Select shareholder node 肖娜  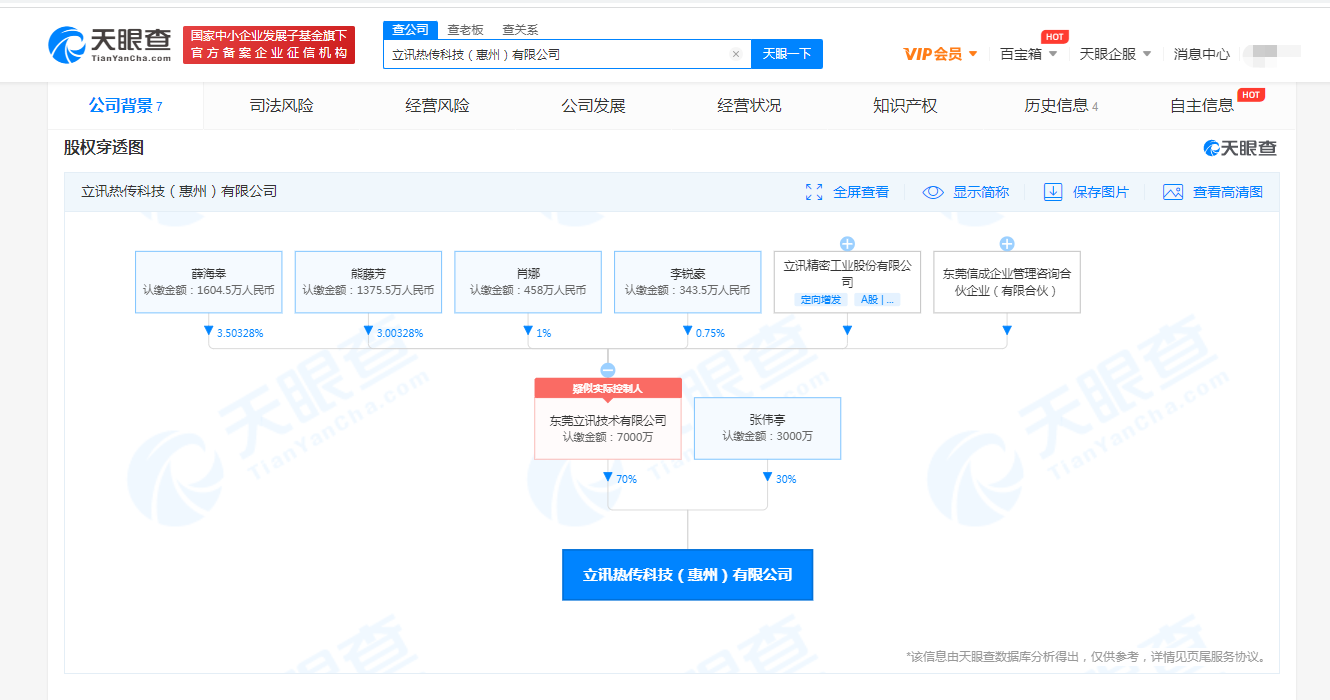click(528, 282)
